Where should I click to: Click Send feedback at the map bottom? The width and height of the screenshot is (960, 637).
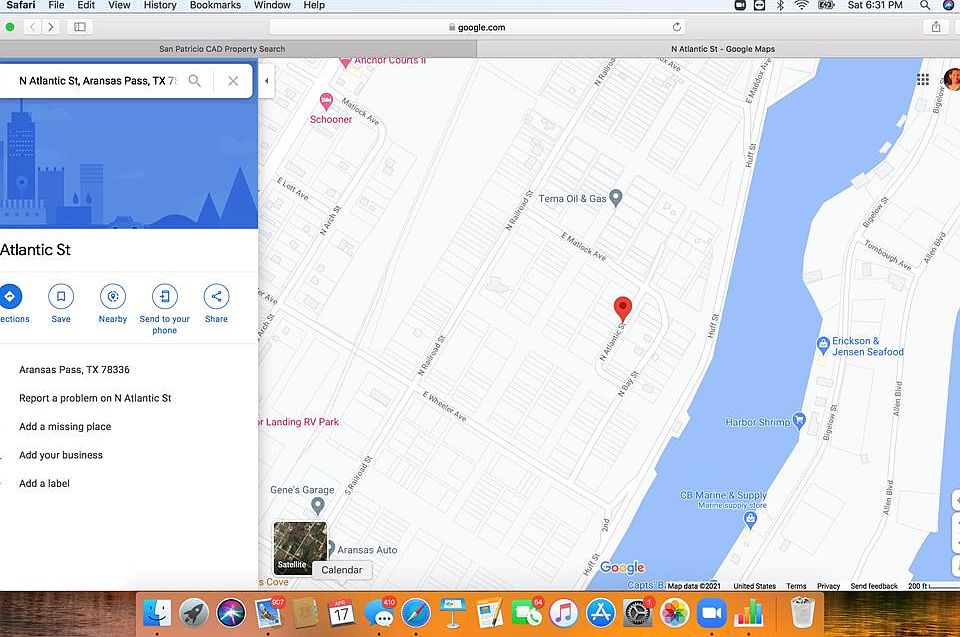[874, 586]
